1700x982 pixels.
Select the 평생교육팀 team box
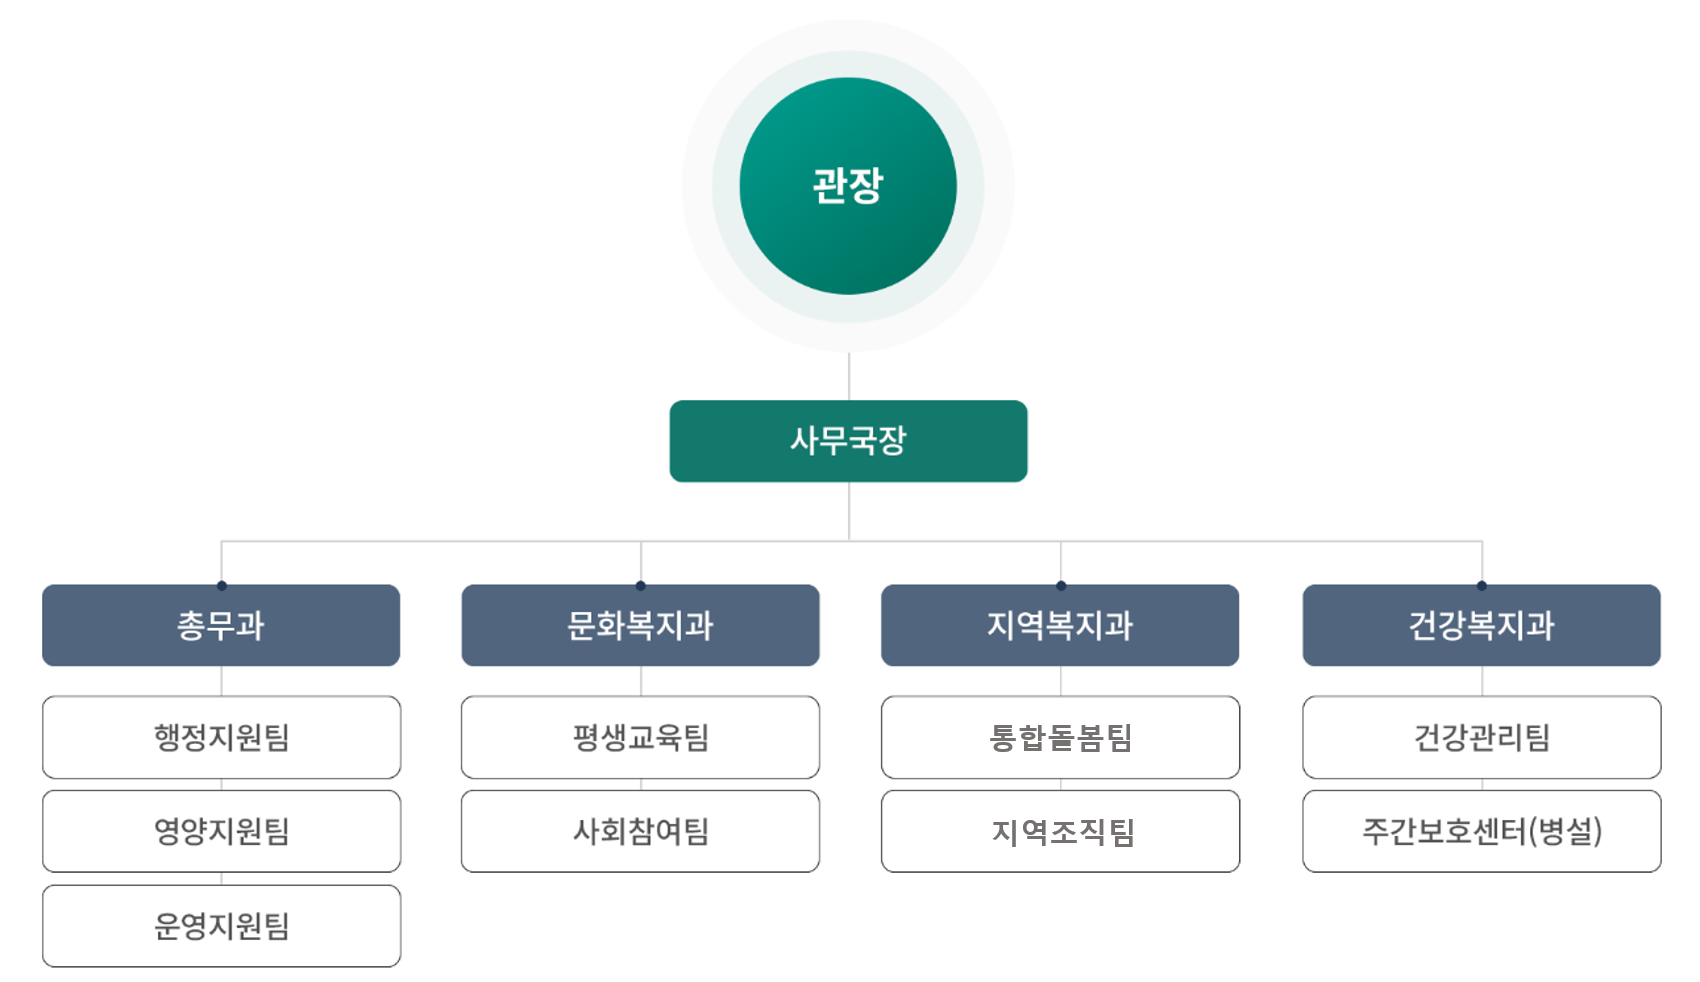click(x=640, y=738)
